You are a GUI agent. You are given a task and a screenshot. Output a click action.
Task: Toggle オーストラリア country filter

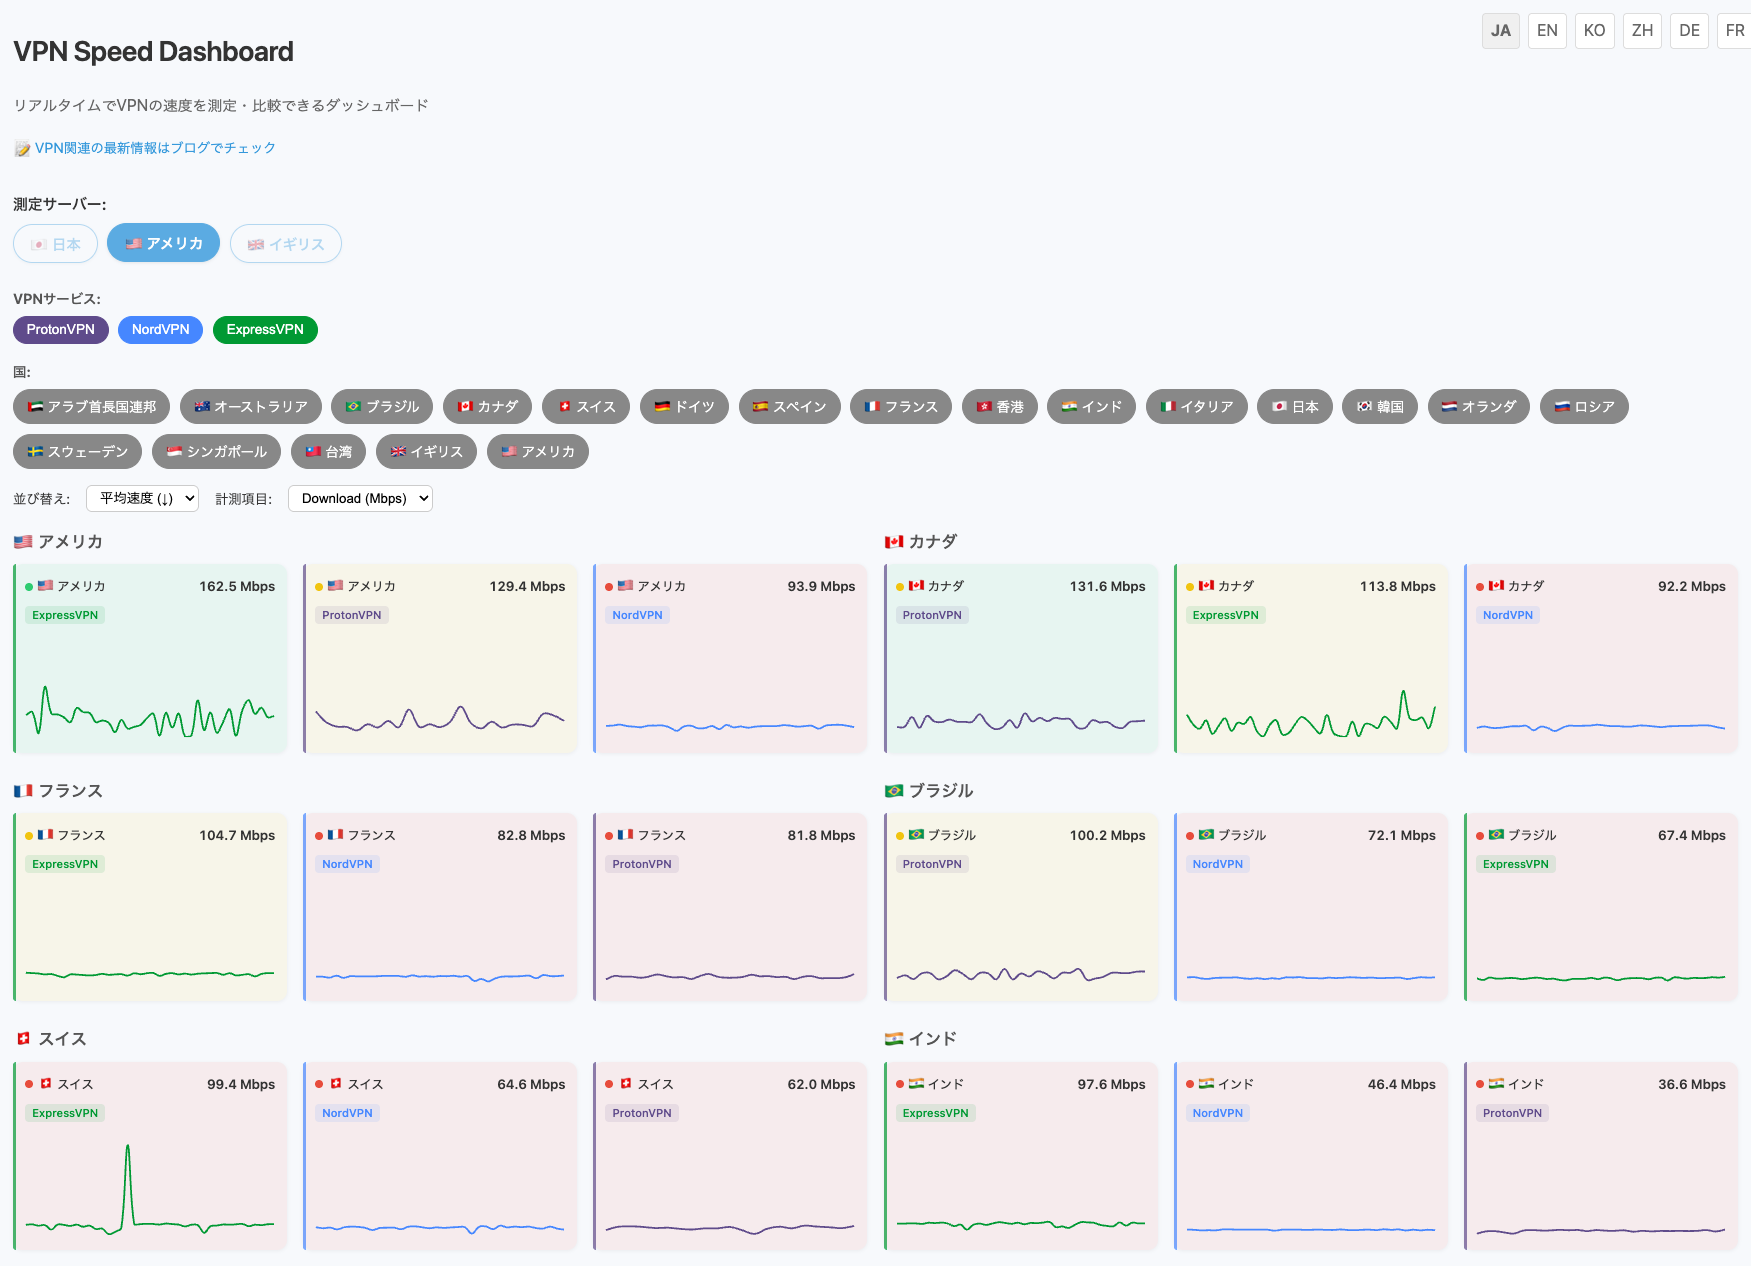pyautogui.click(x=251, y=407)
